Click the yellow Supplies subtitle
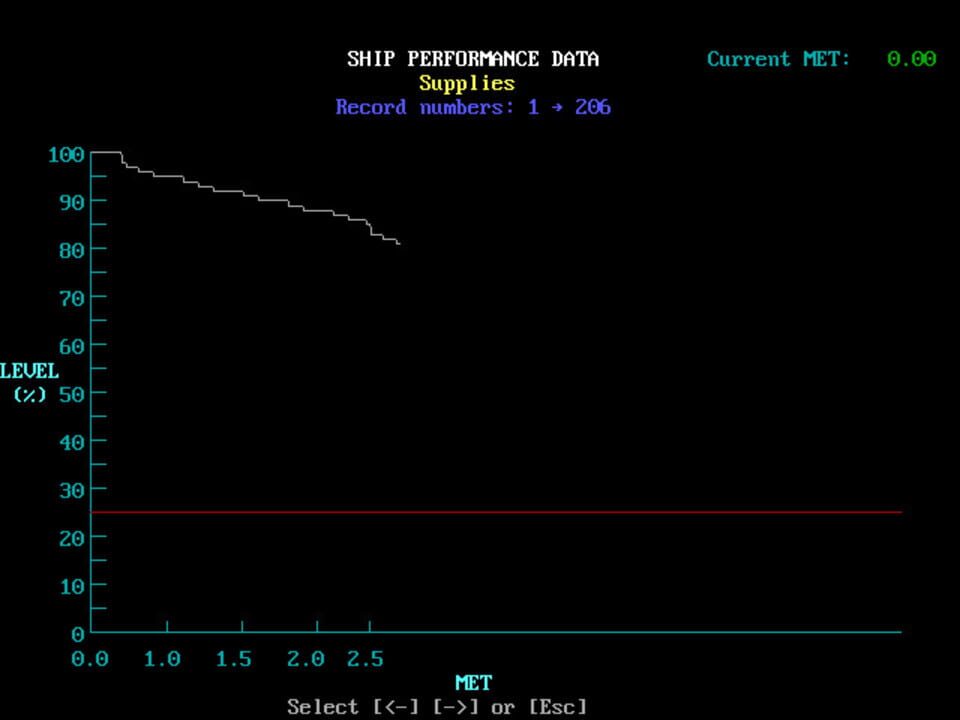960x720 pixels. pyautogui.click(x=467, y=83)
